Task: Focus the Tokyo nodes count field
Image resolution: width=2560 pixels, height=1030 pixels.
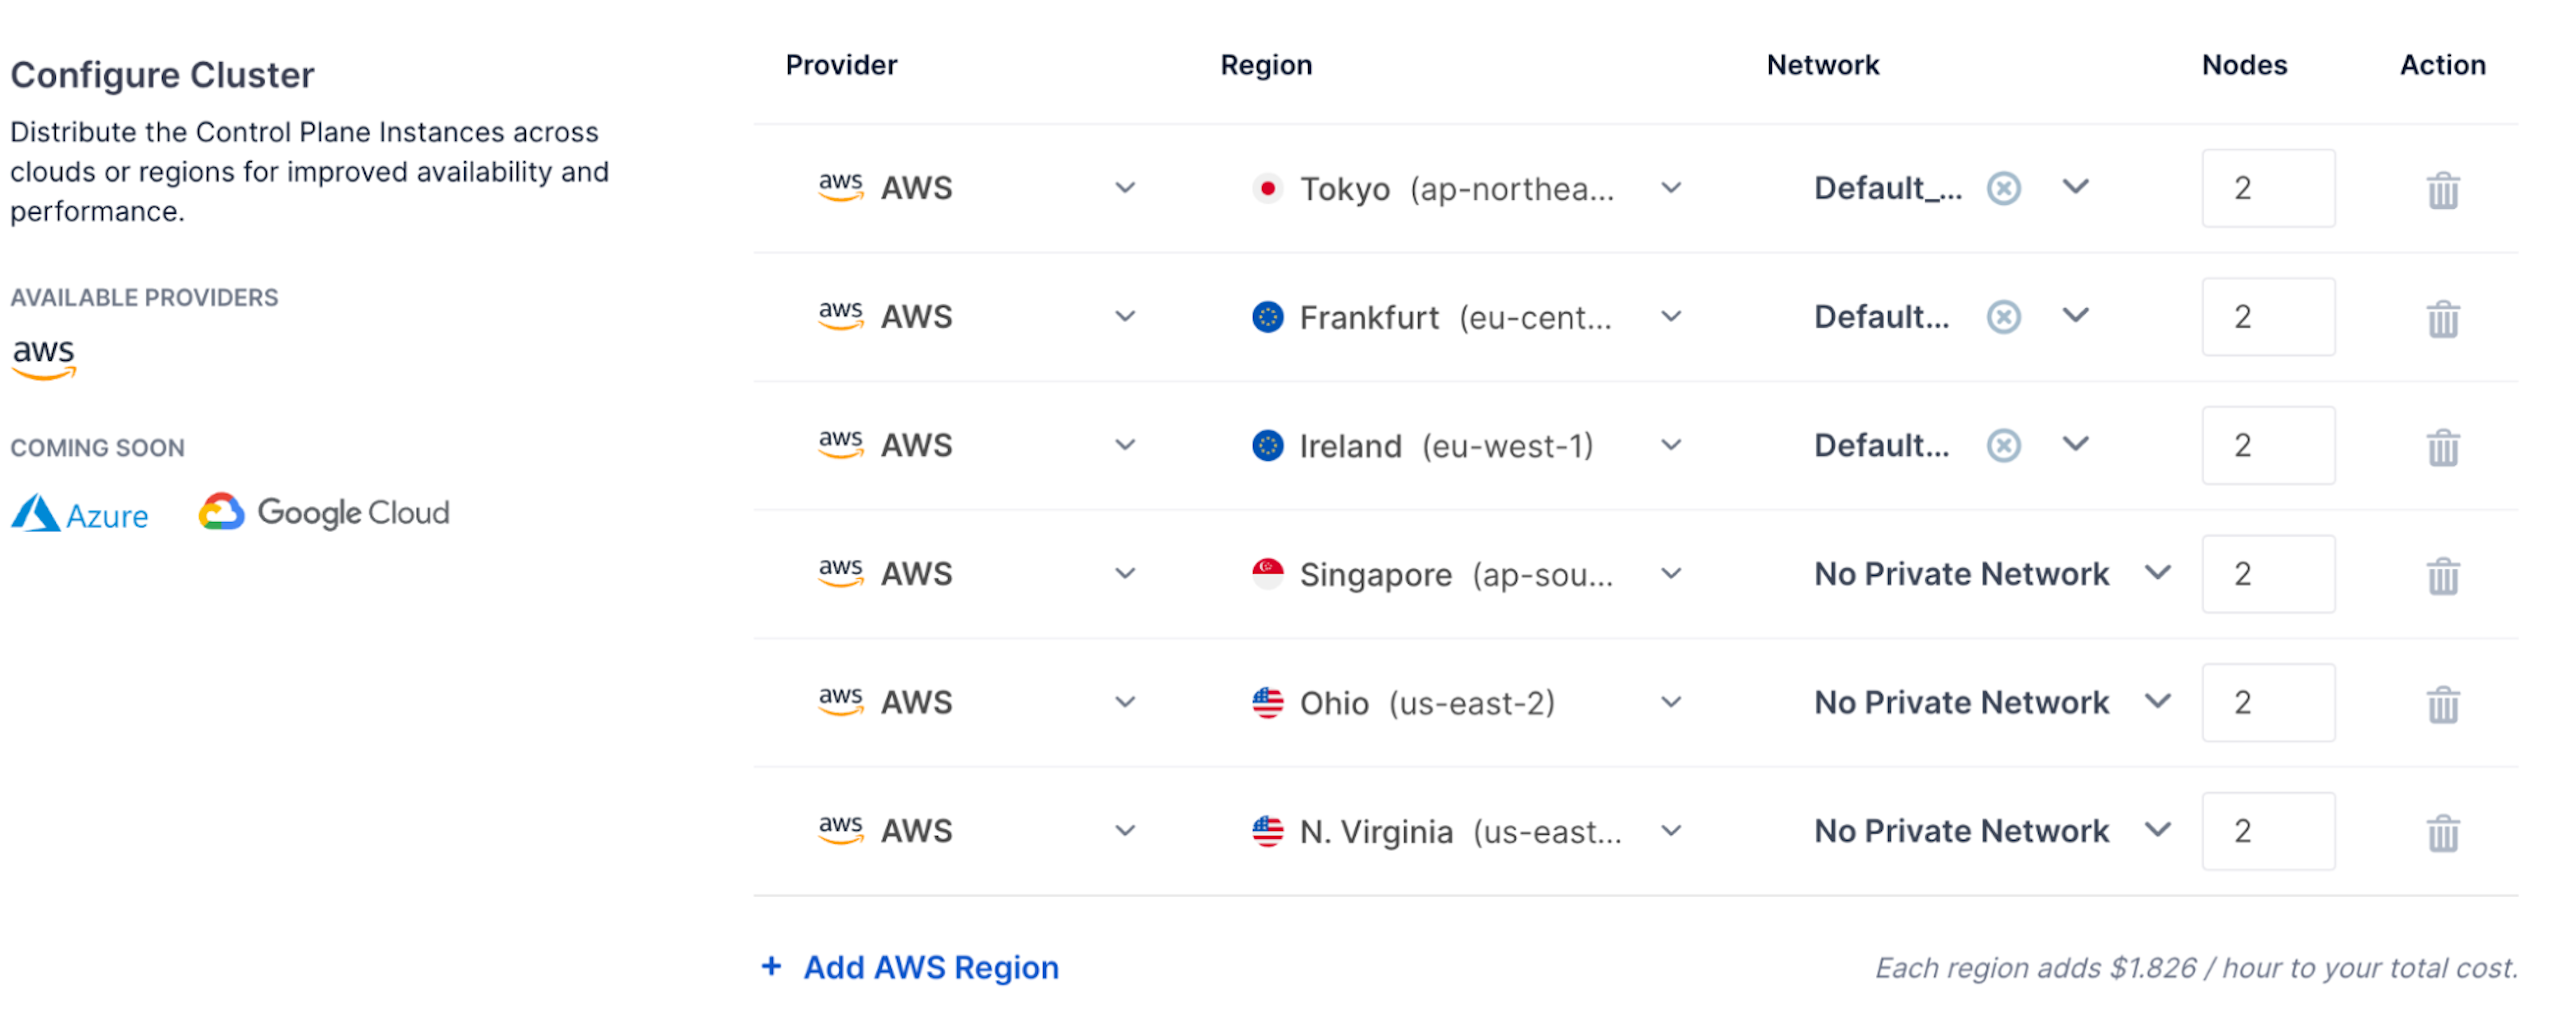Action: tap(2267, 188)
